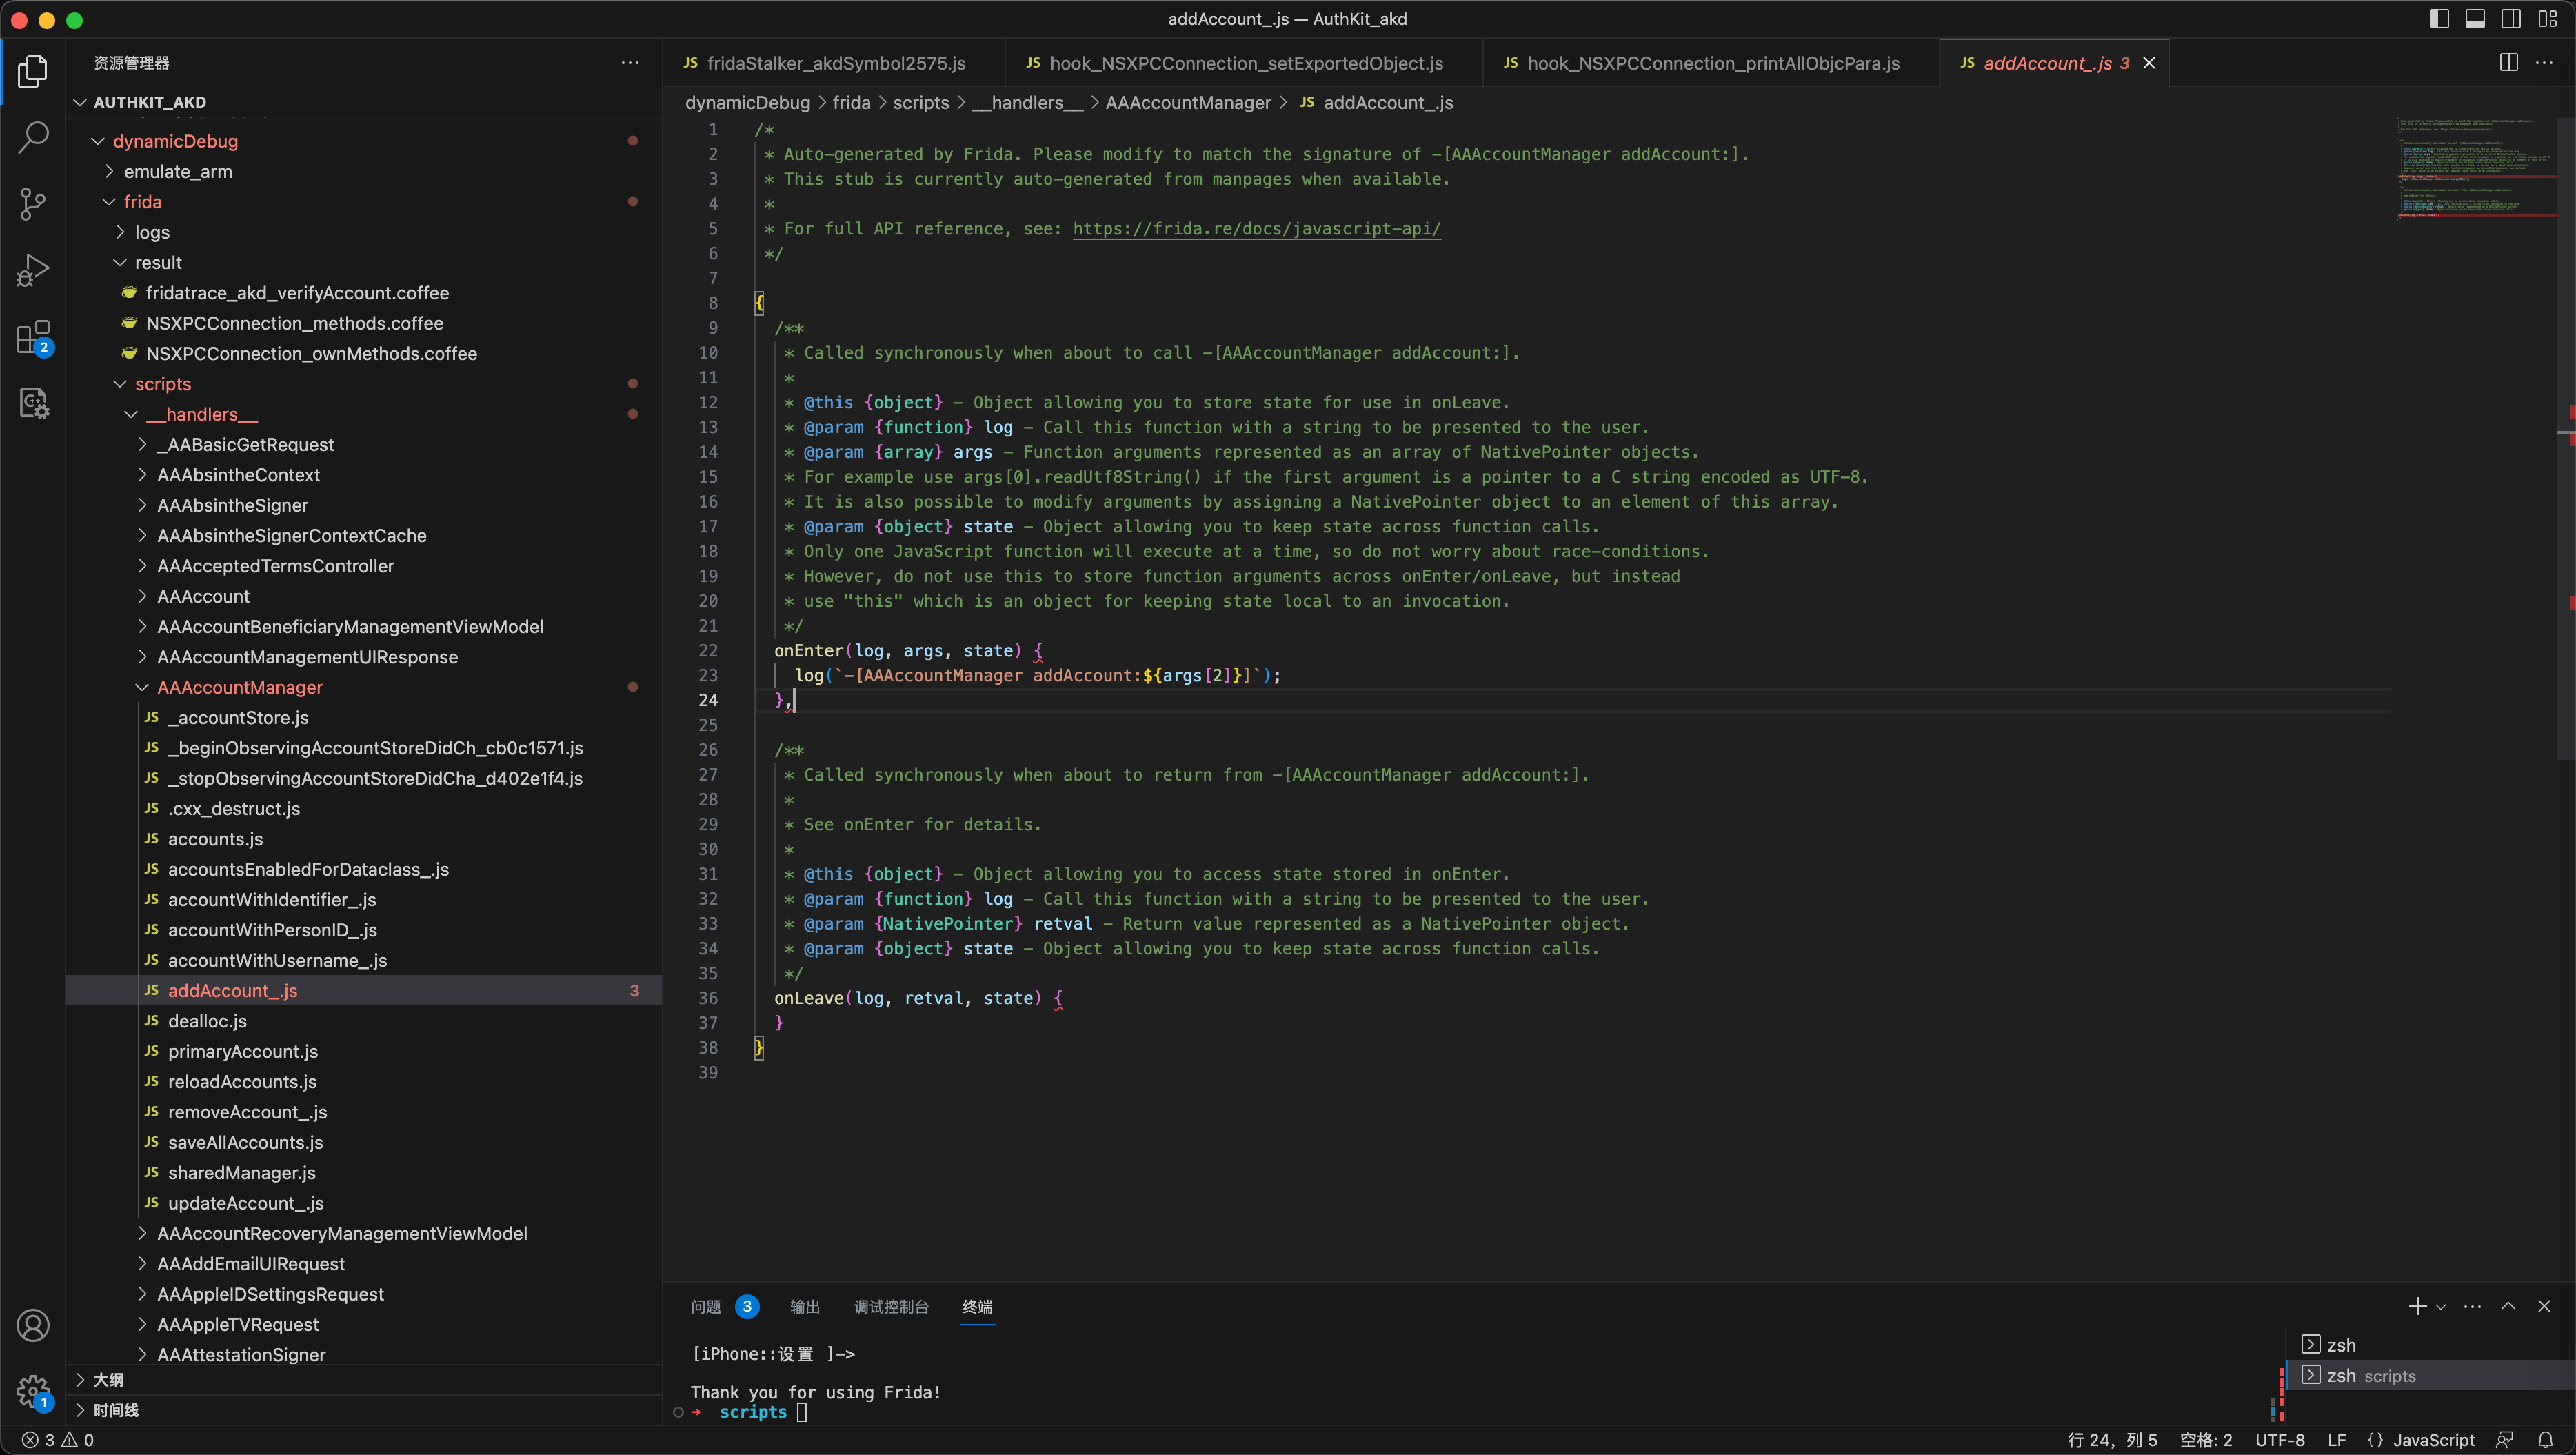Toggle secondary side bar layout icon
The height and width of the screenshot is (1455, 2576).
[x=2511, y=19]
